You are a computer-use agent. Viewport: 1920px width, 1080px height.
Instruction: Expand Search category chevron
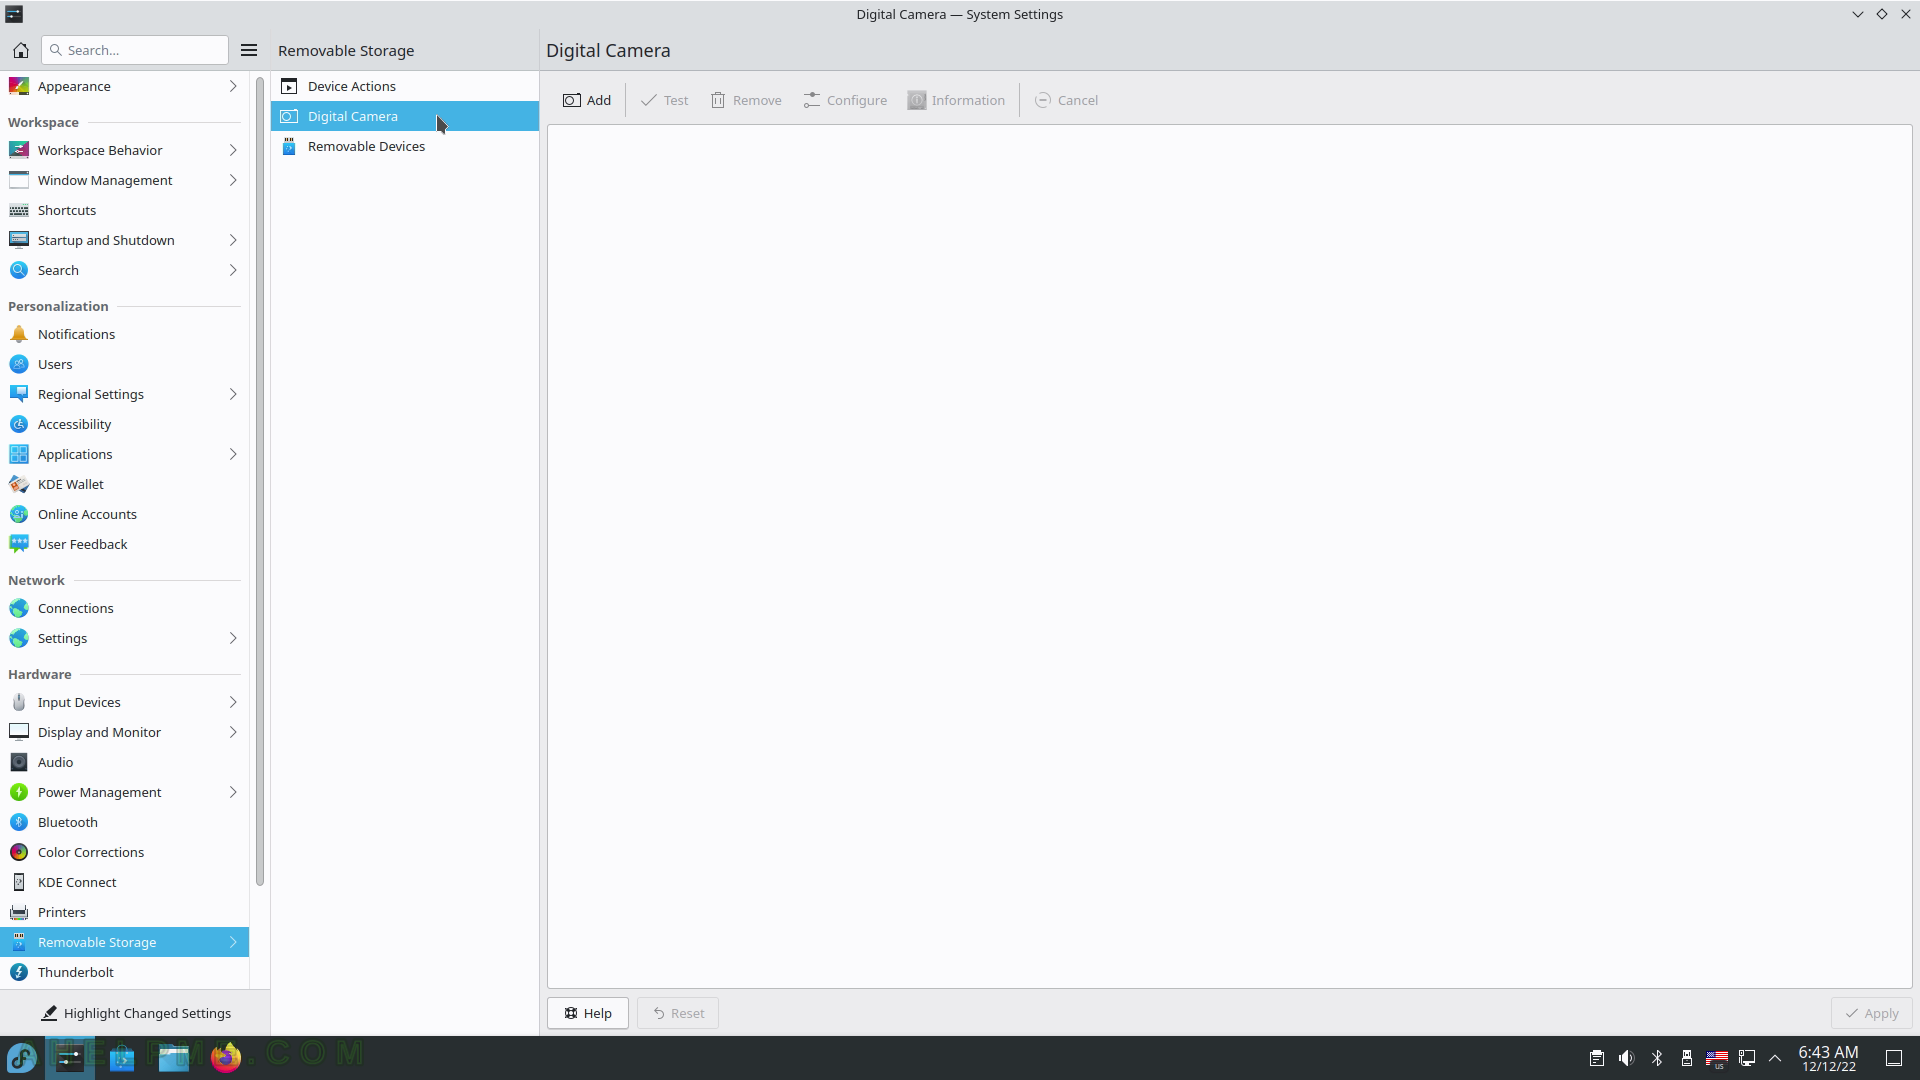click(x=233, y=270)
